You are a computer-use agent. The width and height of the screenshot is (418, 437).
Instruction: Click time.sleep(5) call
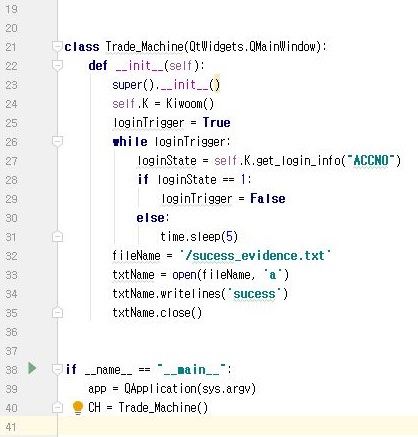point(199,237)
